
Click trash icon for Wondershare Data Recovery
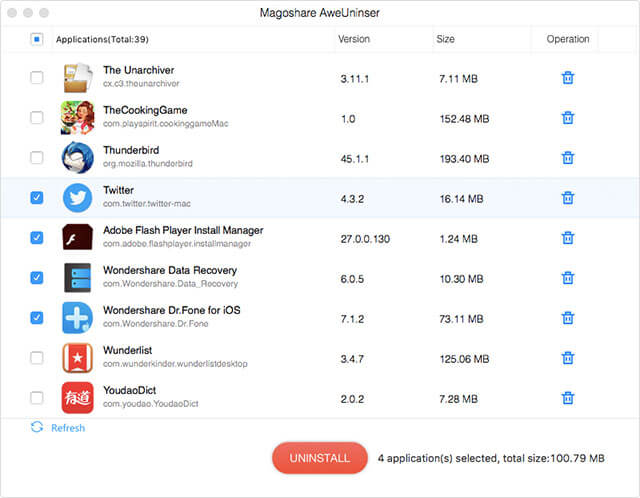(568, 278)
